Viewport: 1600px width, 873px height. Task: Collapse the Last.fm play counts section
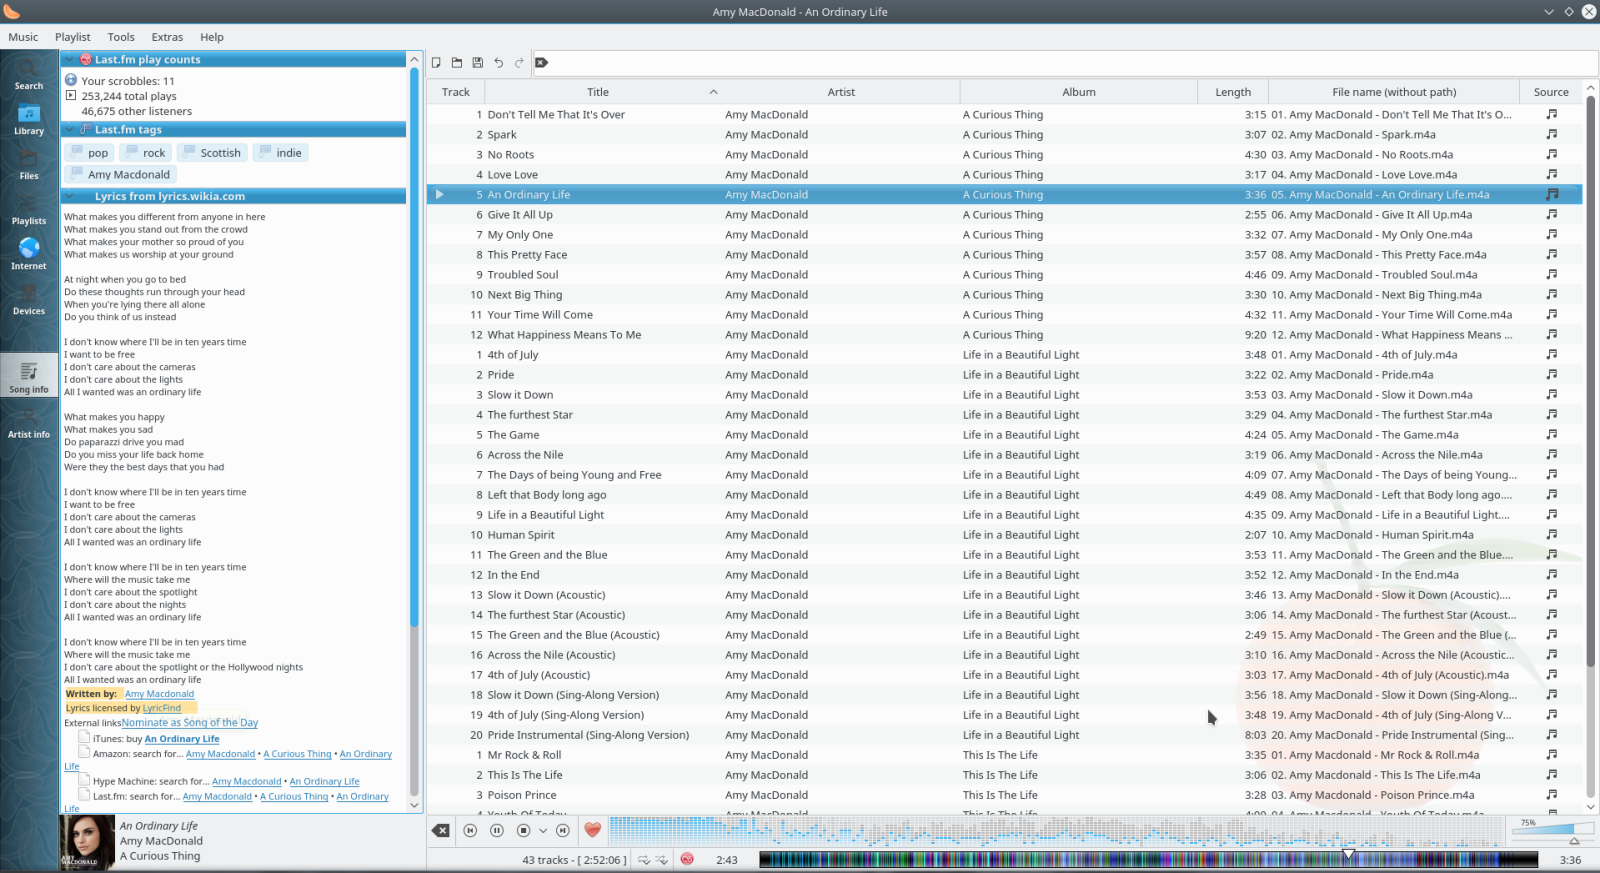(x=70, y=59)
